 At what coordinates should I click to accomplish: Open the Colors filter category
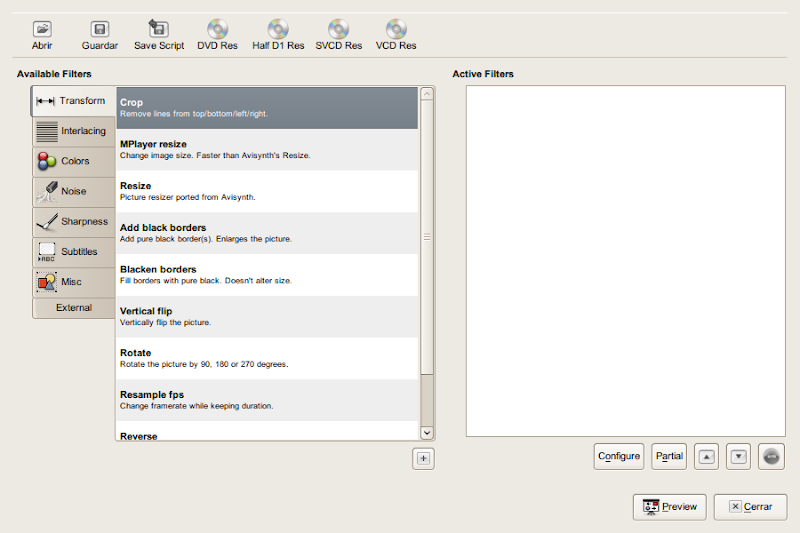pos(73,161)
